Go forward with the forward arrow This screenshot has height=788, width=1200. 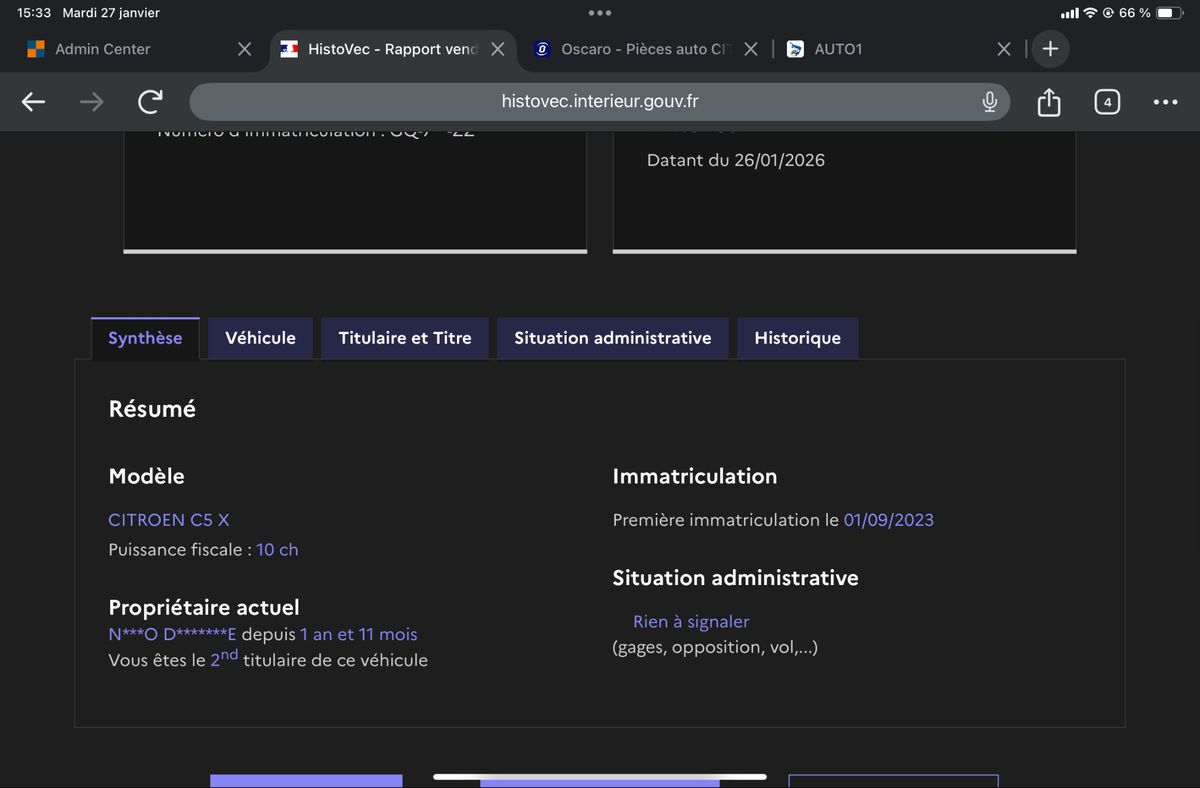point(92,101)
